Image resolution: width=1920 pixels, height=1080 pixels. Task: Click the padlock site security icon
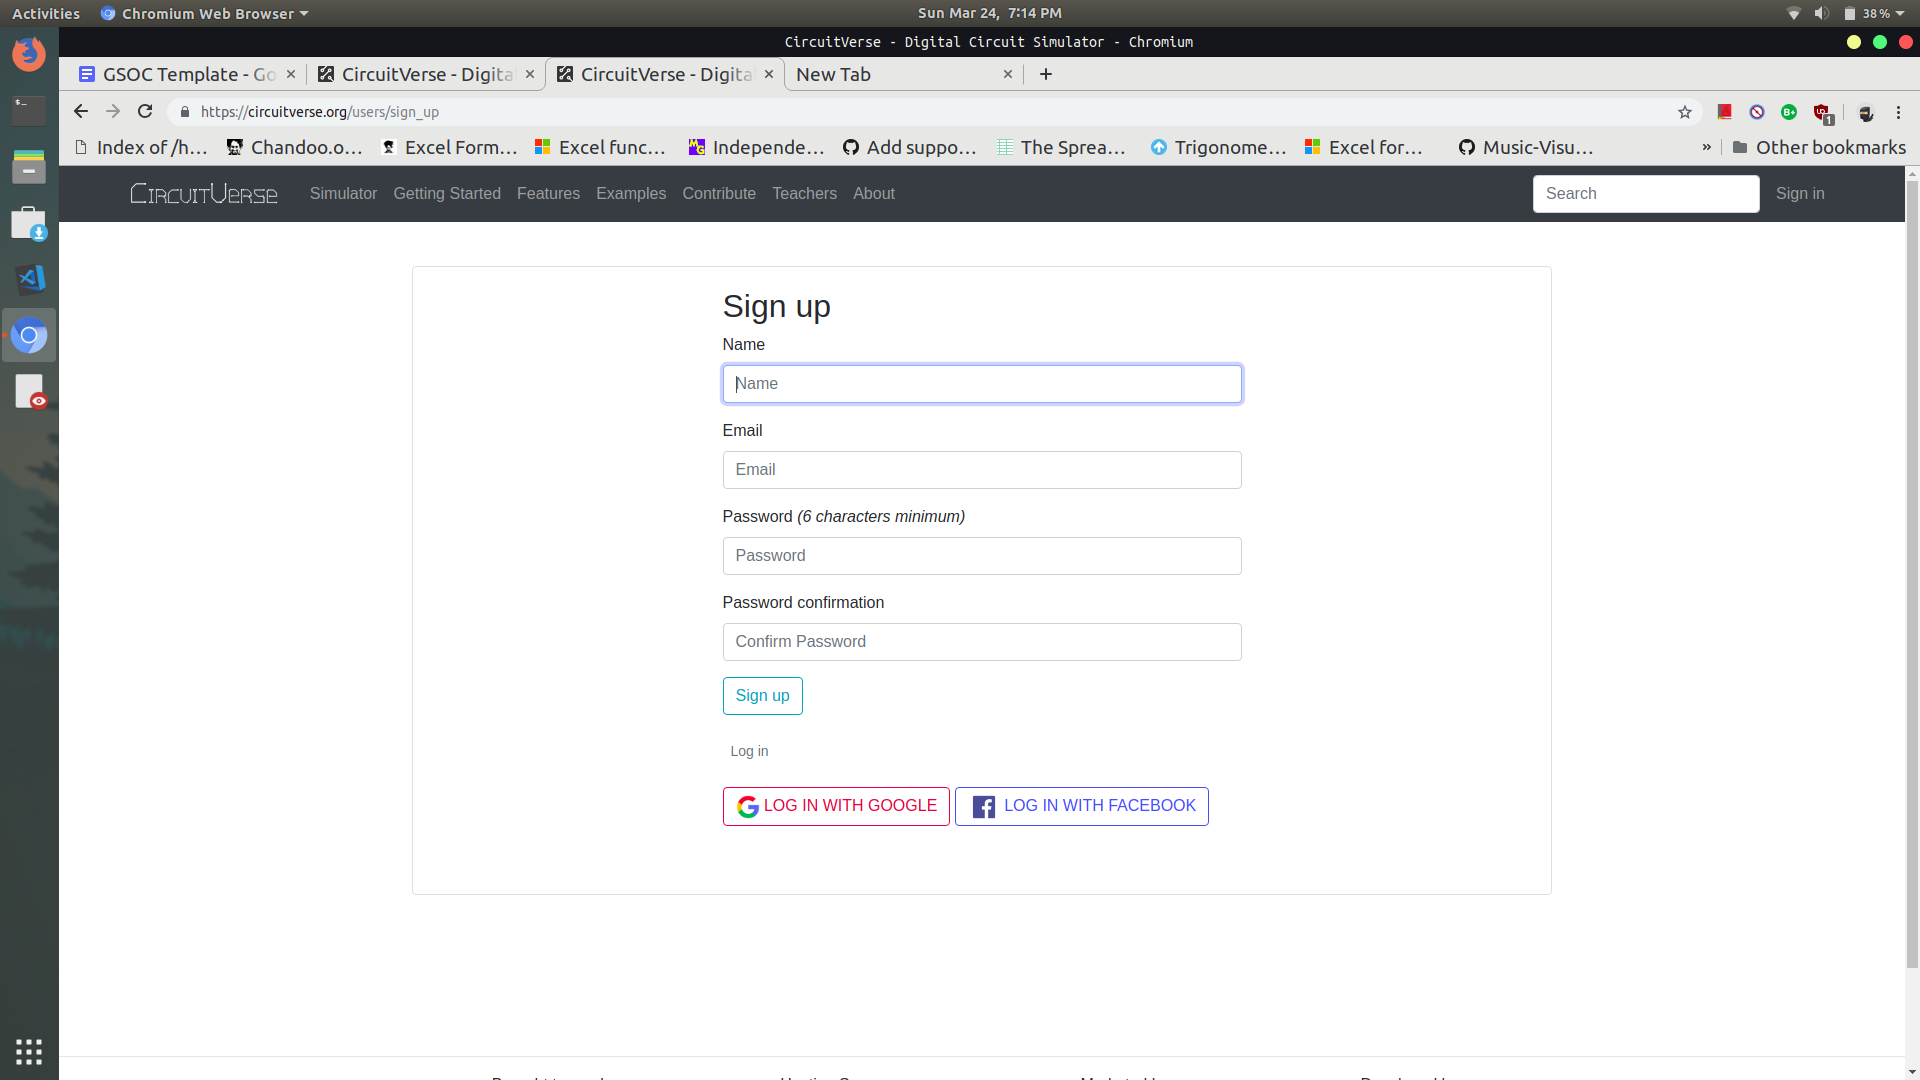tap(184, 112)
